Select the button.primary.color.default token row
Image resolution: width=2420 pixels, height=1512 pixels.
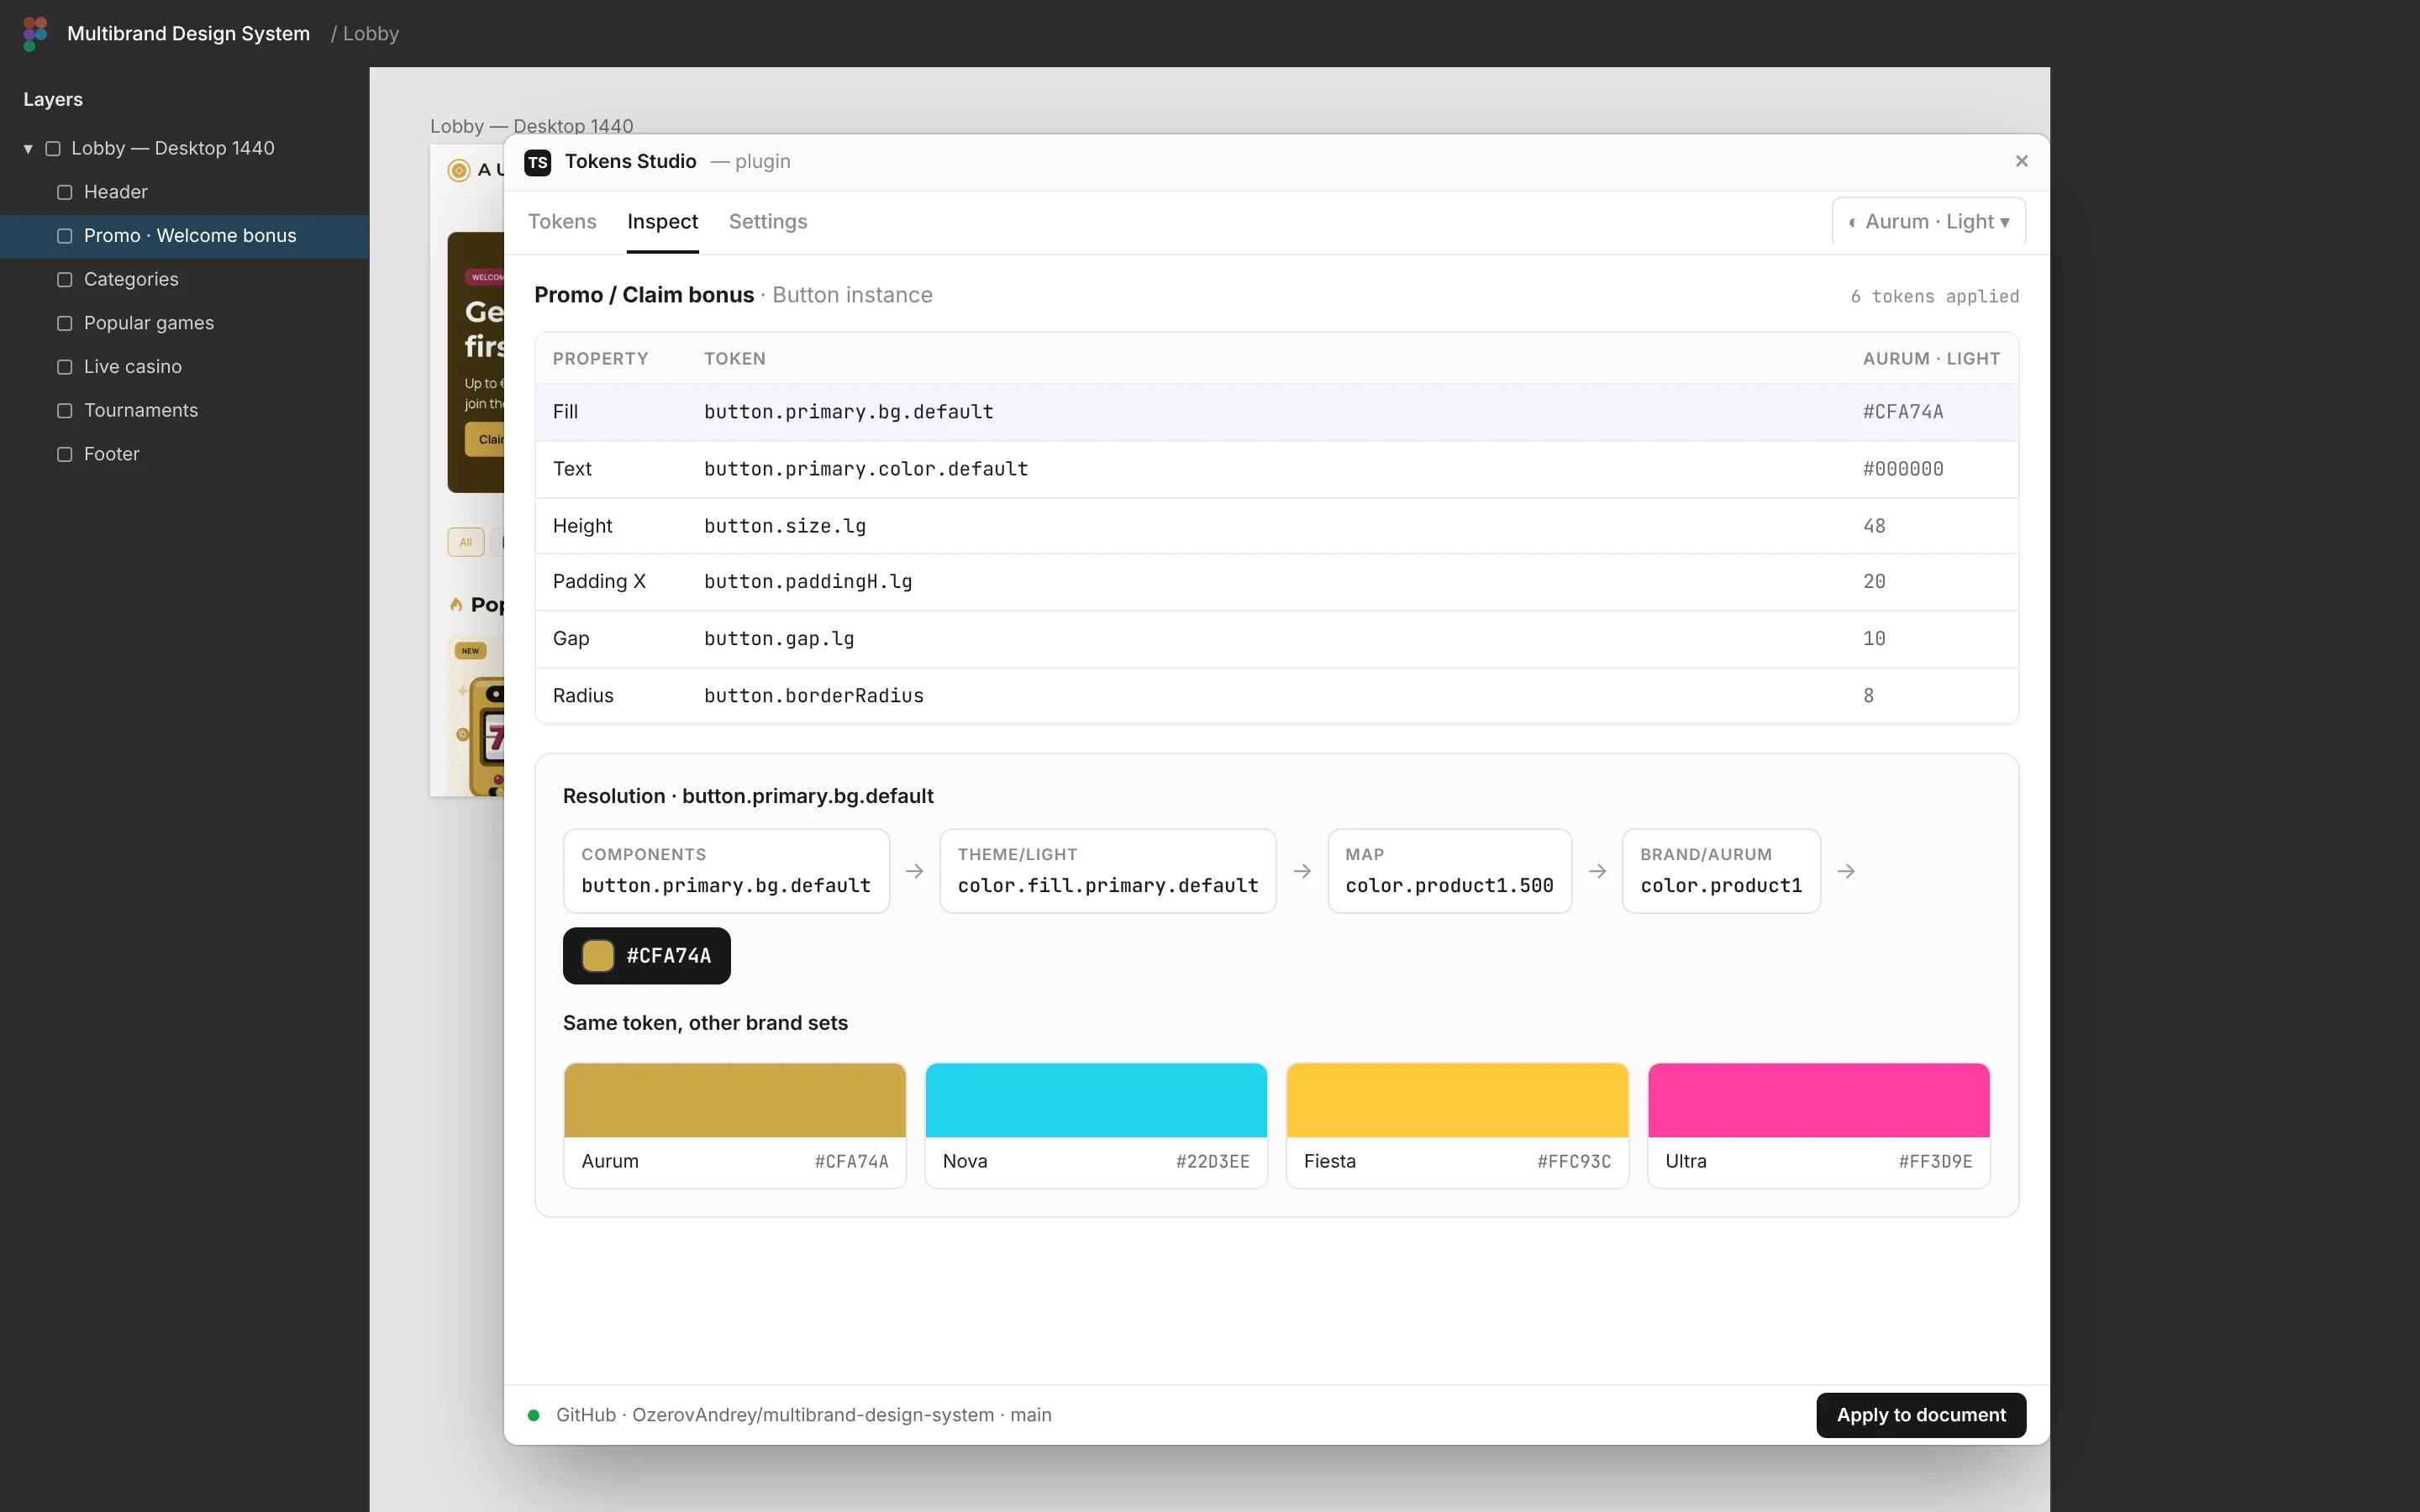[1277, 469]
